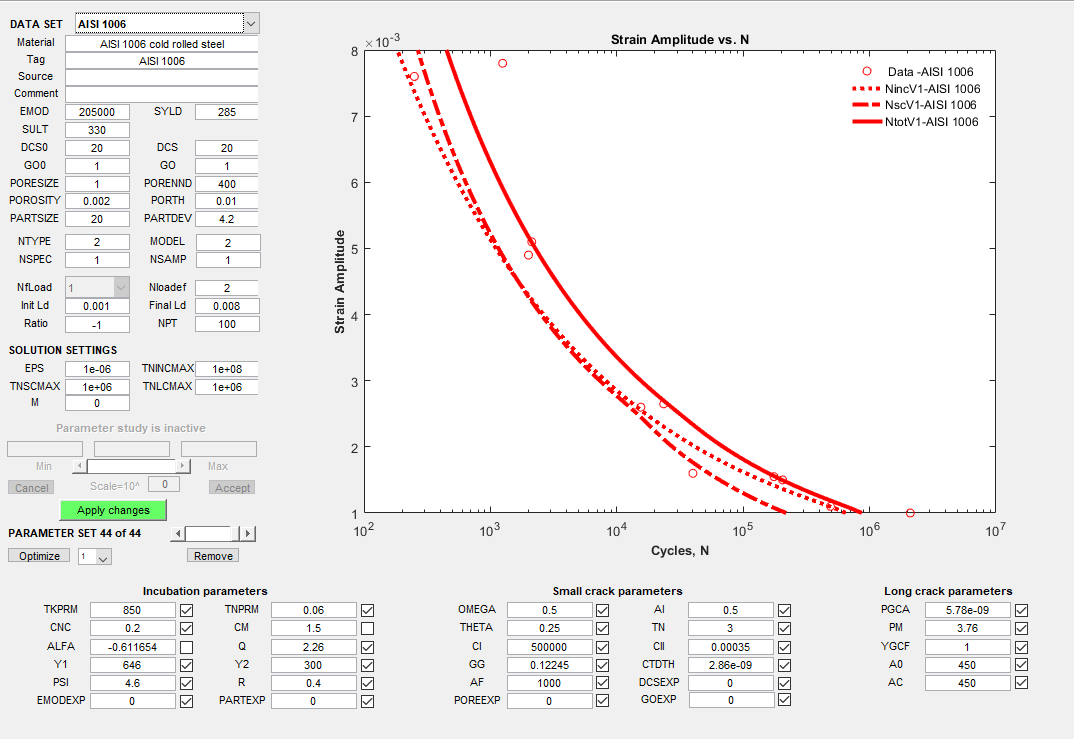Image resolution: width=1074 pixels, height=739 pixels.
Task: Expand the NfLoad dropdown
Action: 121,288
